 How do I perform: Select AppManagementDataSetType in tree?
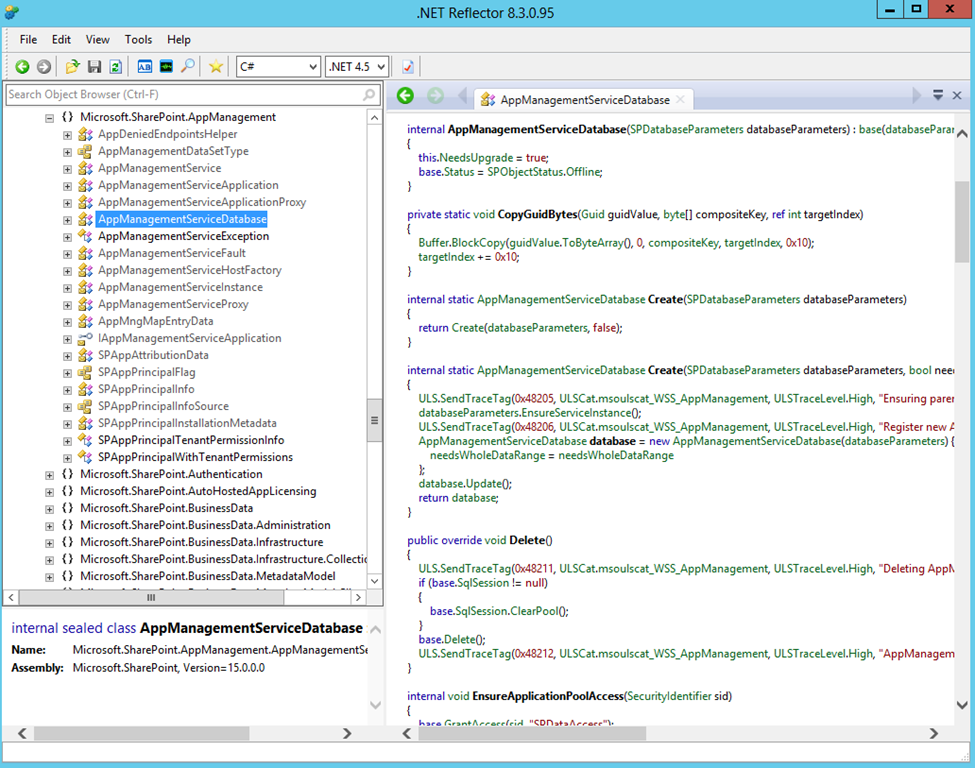[173, 151]
